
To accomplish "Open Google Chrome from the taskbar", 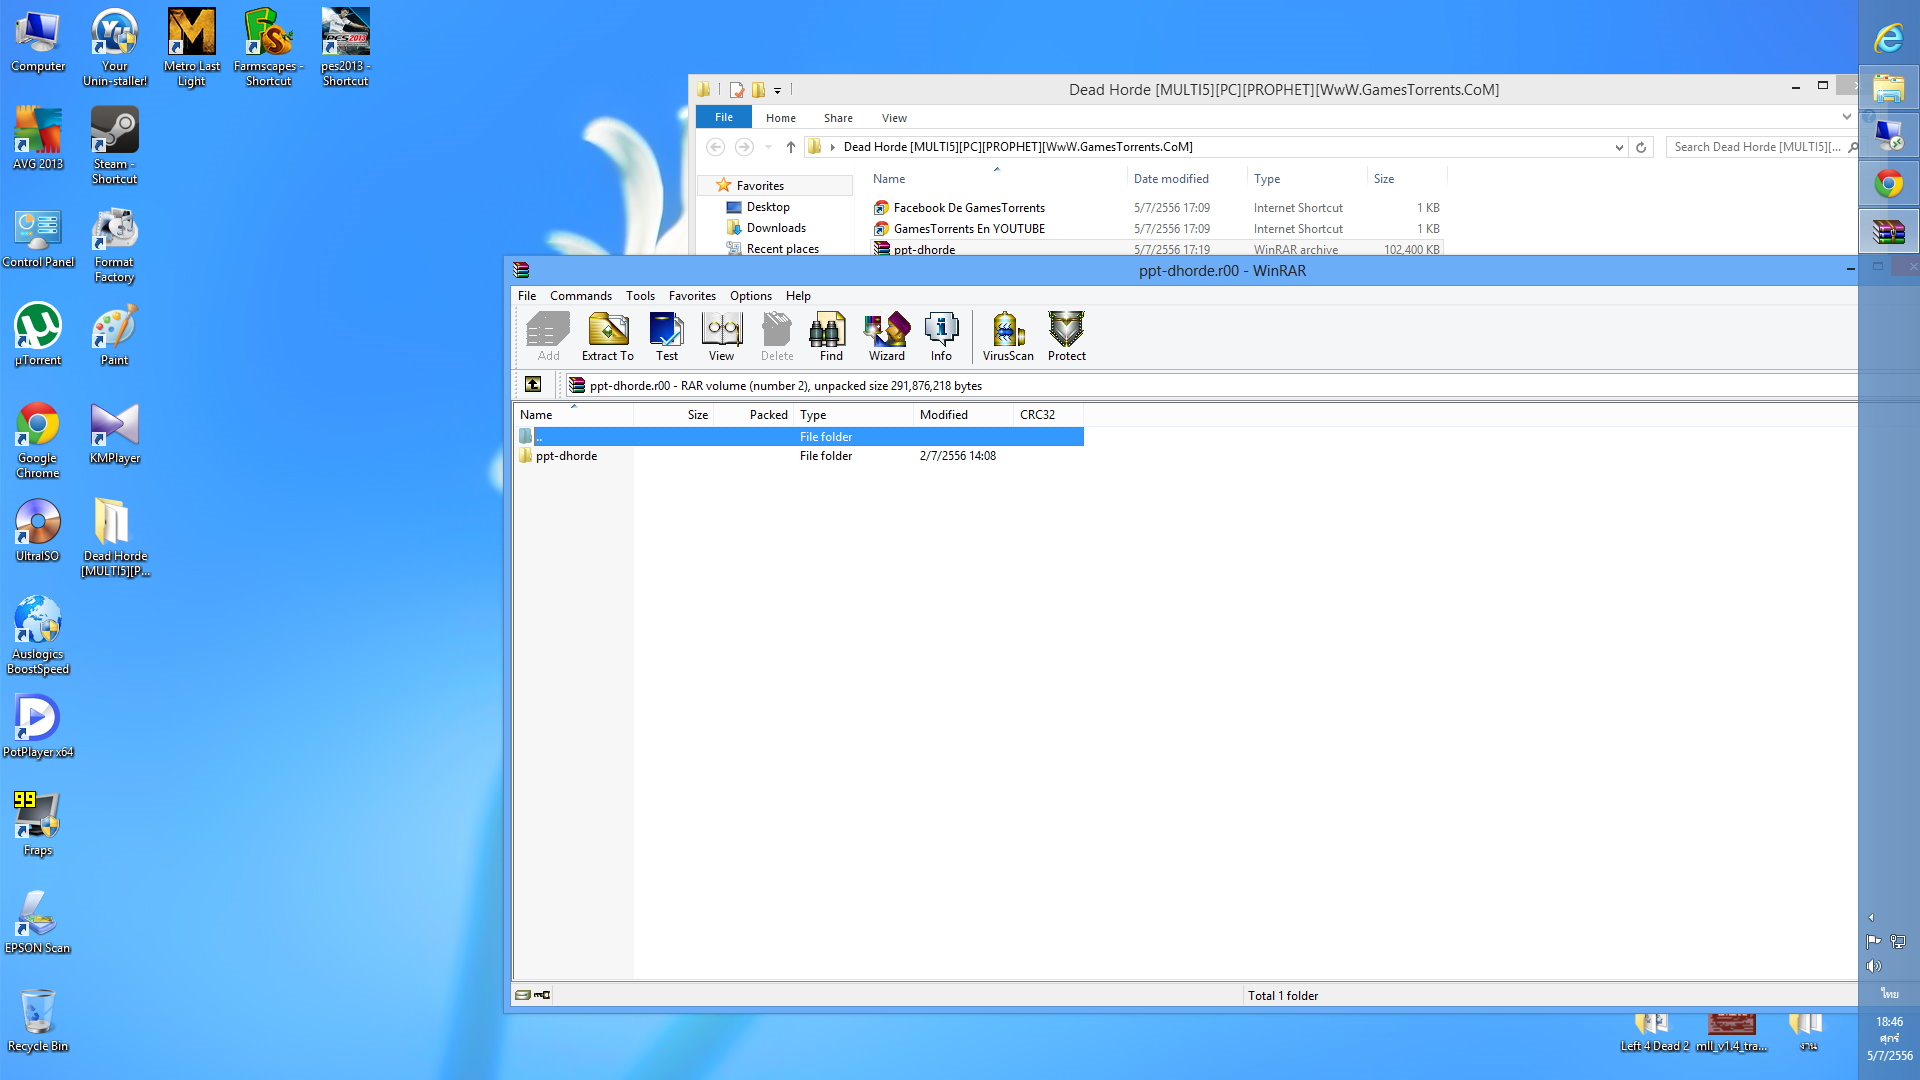I will tap(1889, 184).
